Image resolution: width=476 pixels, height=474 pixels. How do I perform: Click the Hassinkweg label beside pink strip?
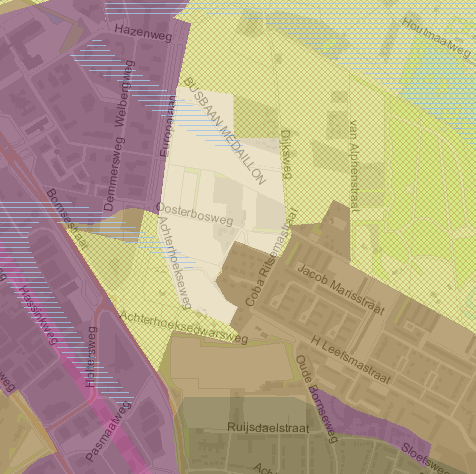pos(38,315)
